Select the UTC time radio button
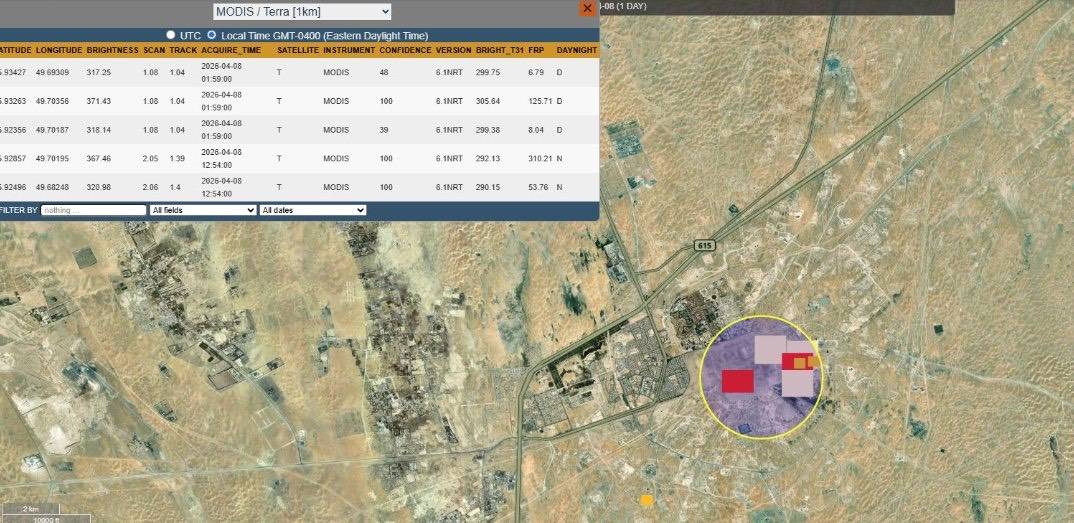The image size is (1074, 523). [171, 34]
